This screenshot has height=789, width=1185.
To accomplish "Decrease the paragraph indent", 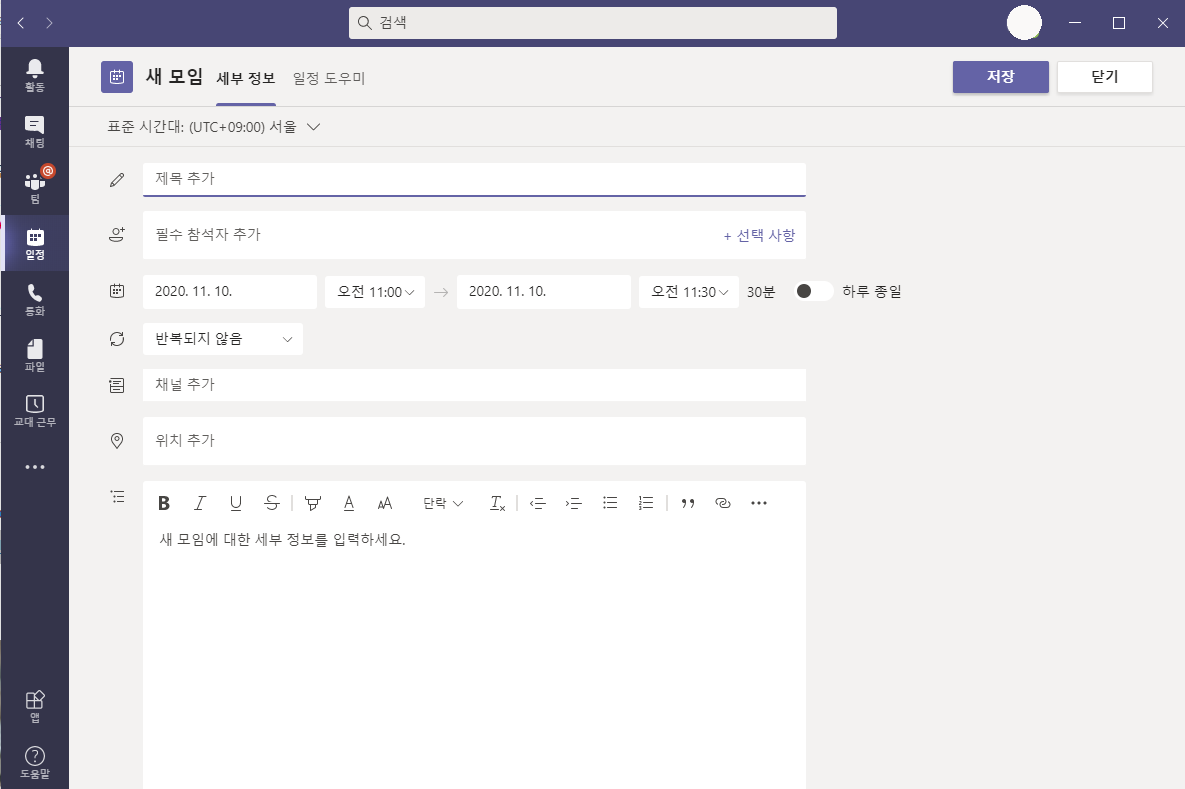I will pyautogui.click(x=537, y=503).
